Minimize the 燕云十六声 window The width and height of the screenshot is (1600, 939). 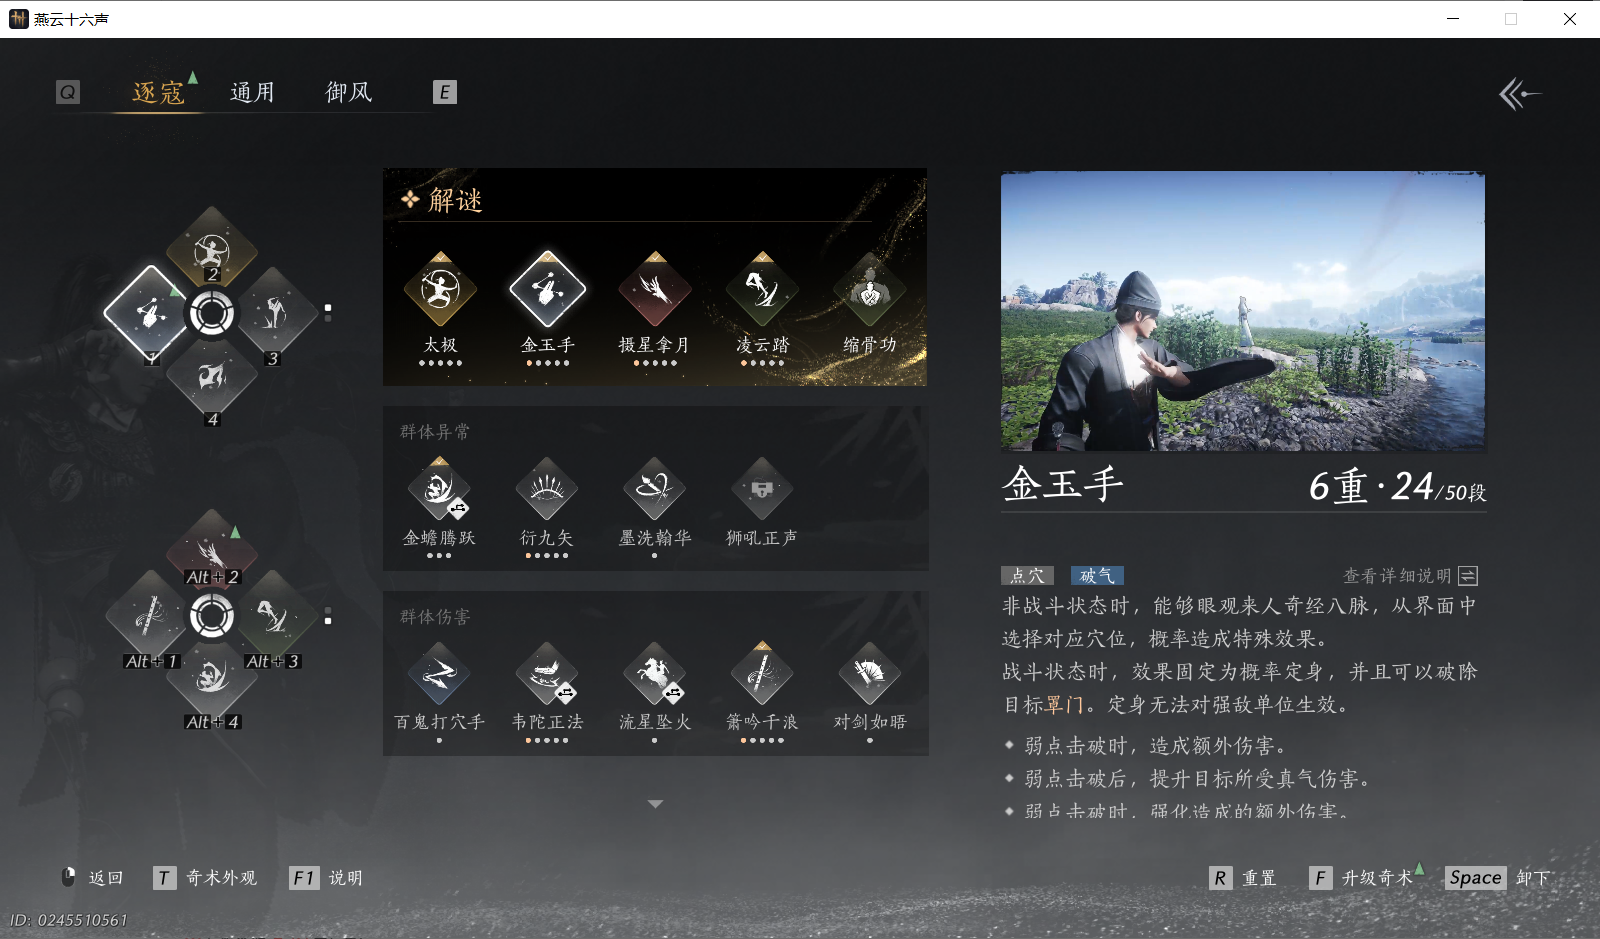tap(1453, 19)
